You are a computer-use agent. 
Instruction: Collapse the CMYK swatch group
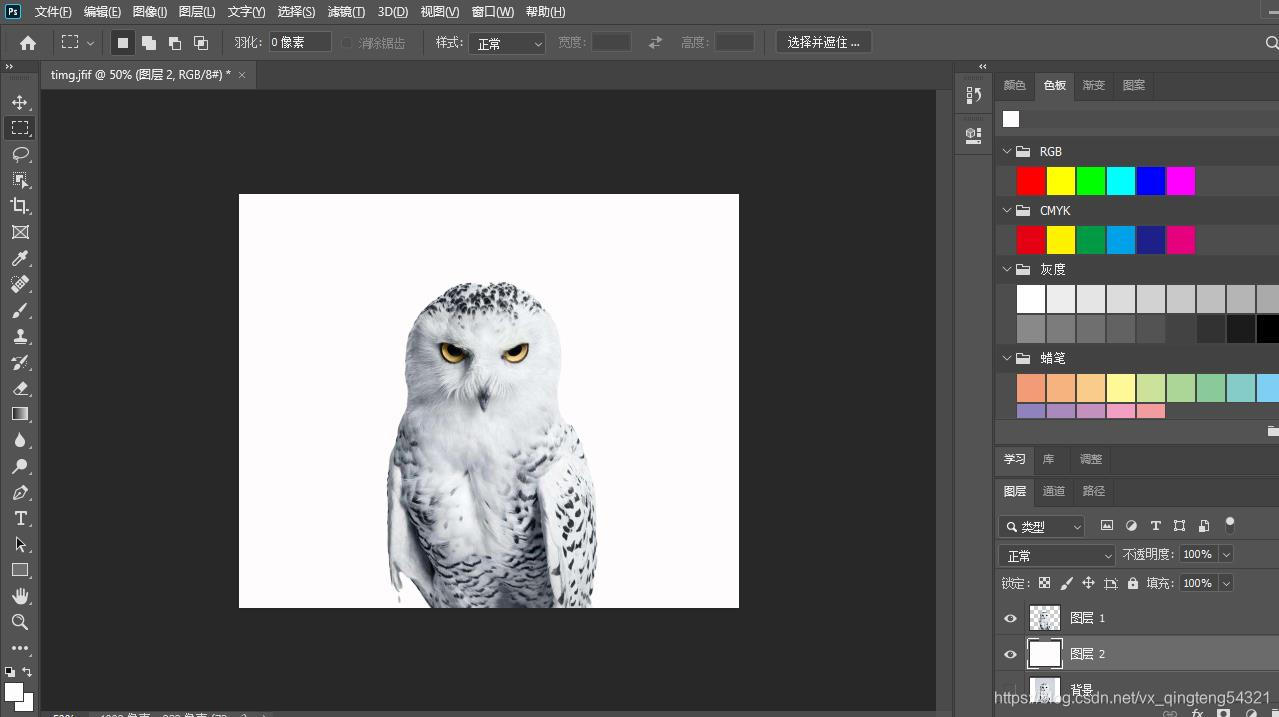(x=1007, y=211)
